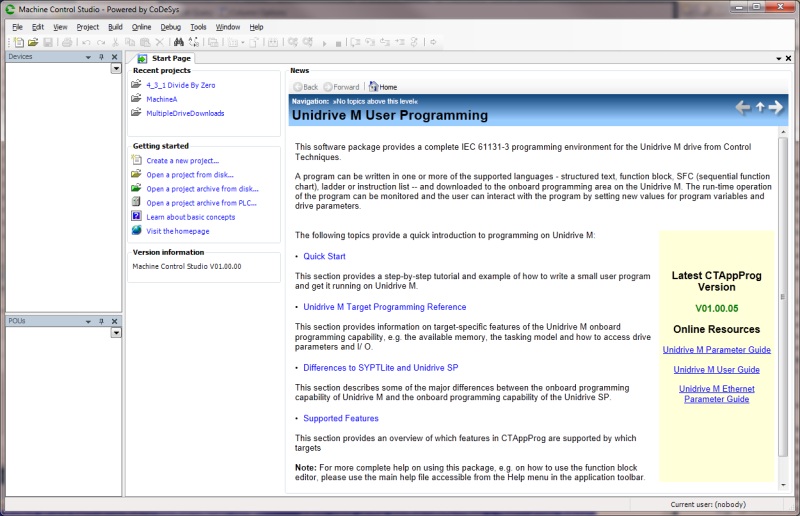800x516 pixels.
Task: Click Open a project archive from PLC
Action: click(x=202, y=203)
